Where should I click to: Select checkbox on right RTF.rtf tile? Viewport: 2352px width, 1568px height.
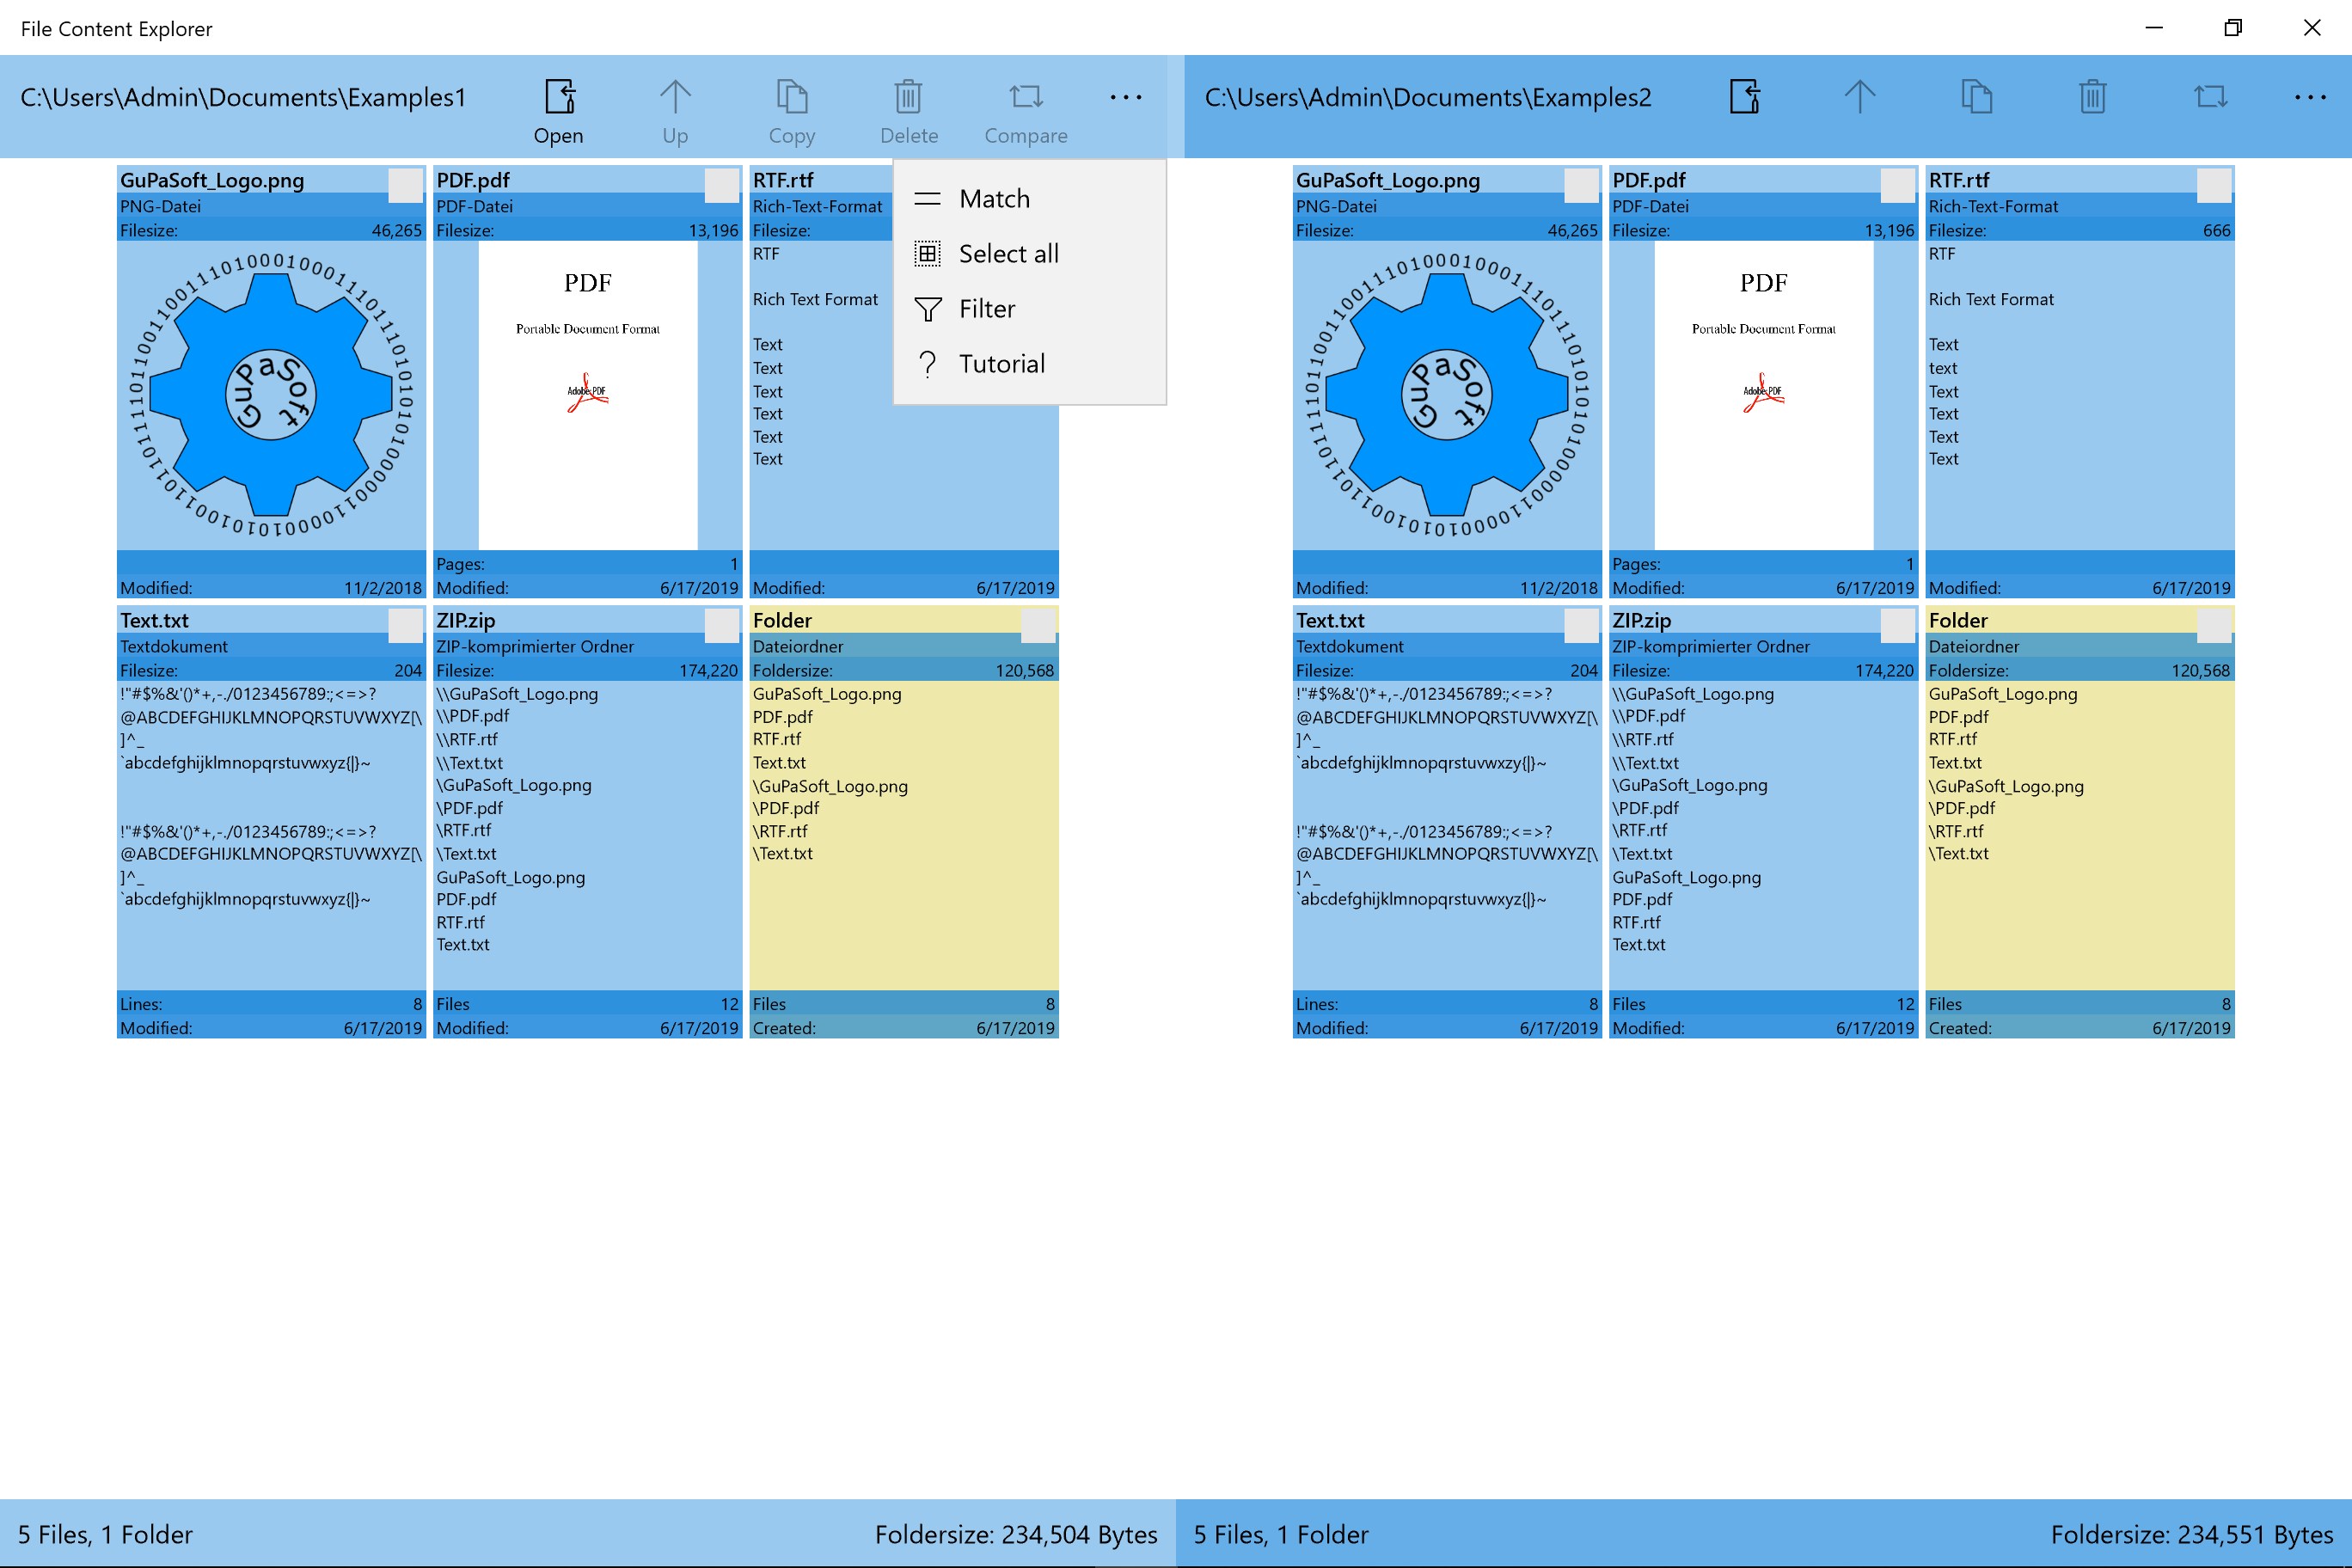pyautogui.click(x=2213, y=185)
